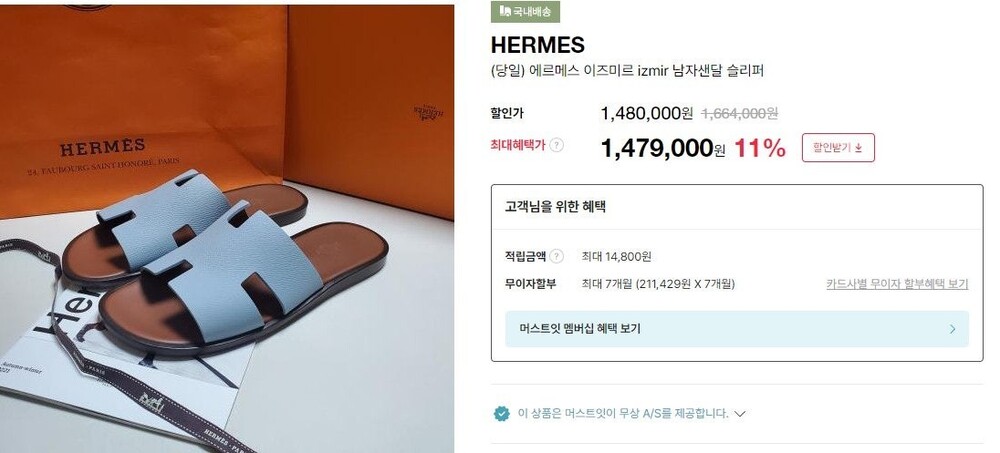The height and width of the screenshot is (453, 1000).
Task: Click the HERMES brand name heading
Action: (538, 45)
